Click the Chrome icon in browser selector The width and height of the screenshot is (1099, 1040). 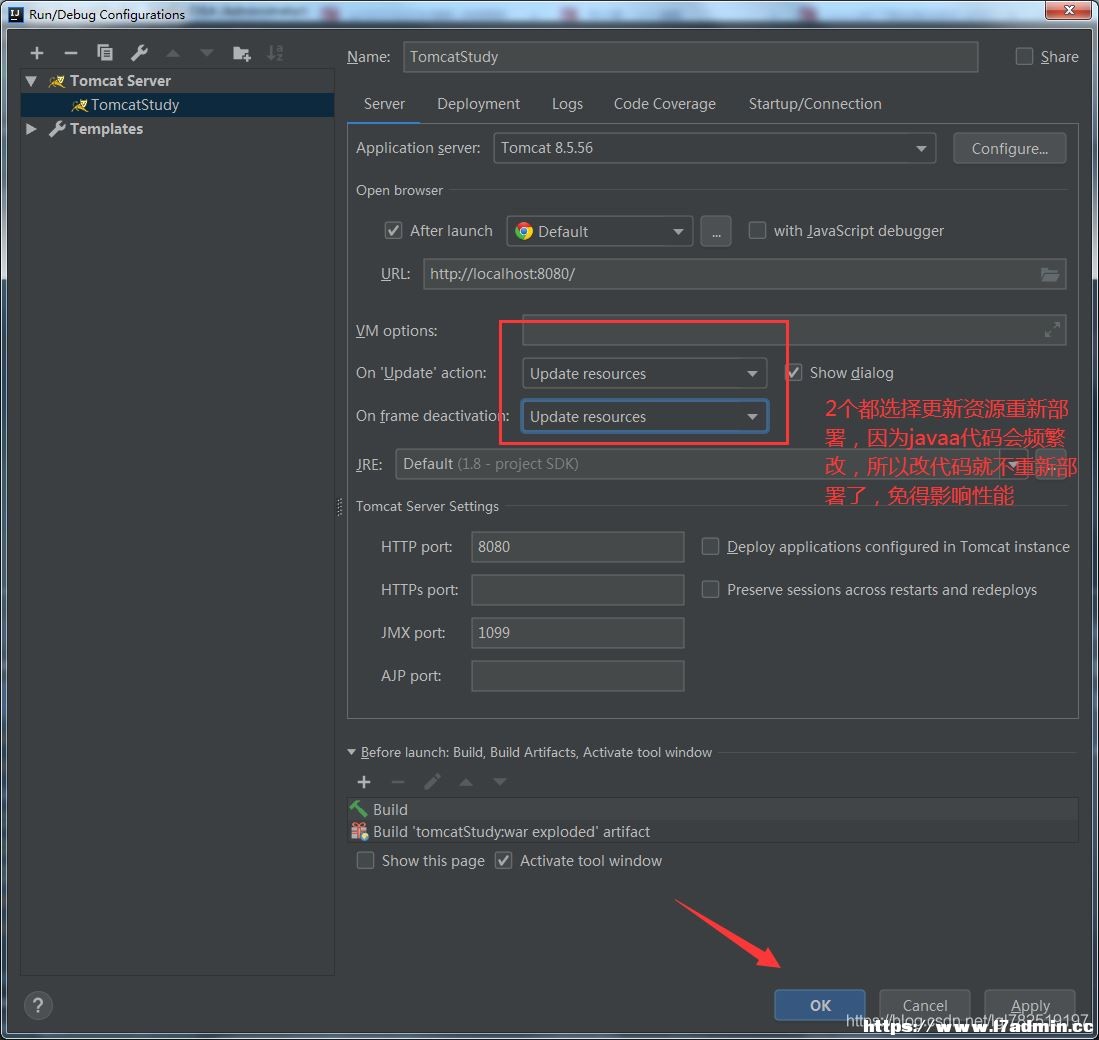pyautogui.click(x=524, y=231)
